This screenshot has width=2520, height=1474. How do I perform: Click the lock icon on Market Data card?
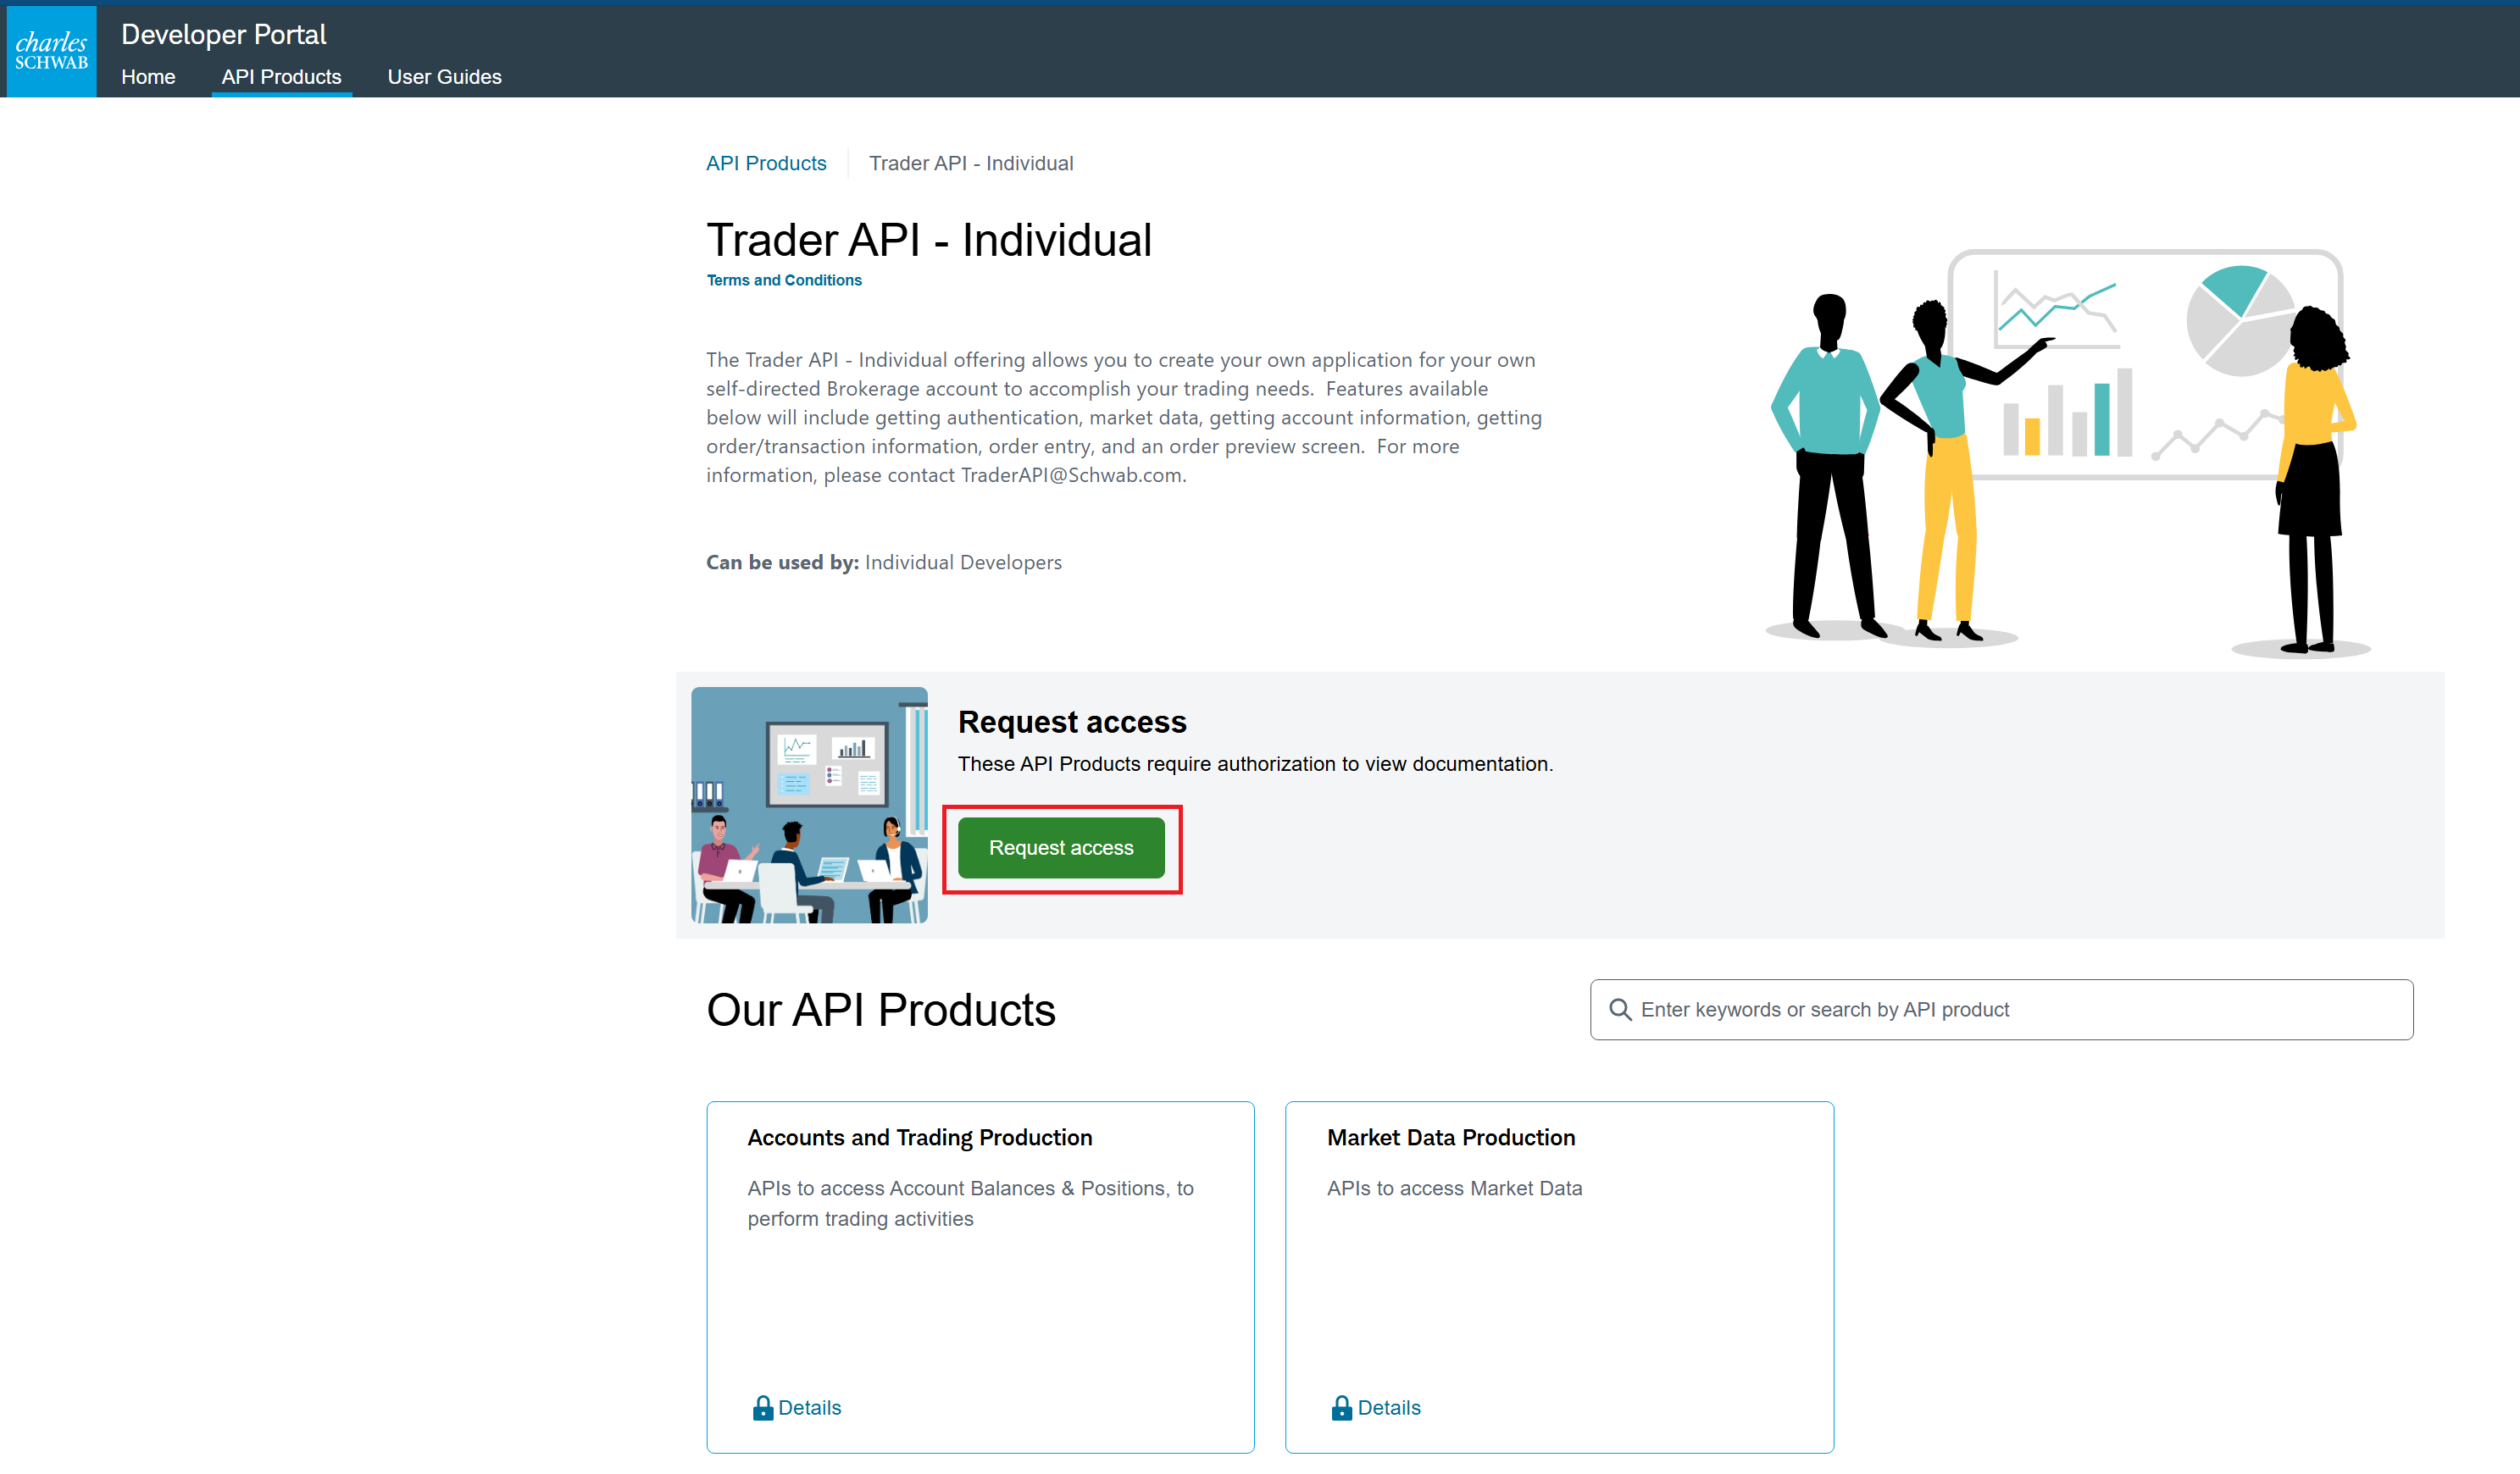coord(1342,1408)
